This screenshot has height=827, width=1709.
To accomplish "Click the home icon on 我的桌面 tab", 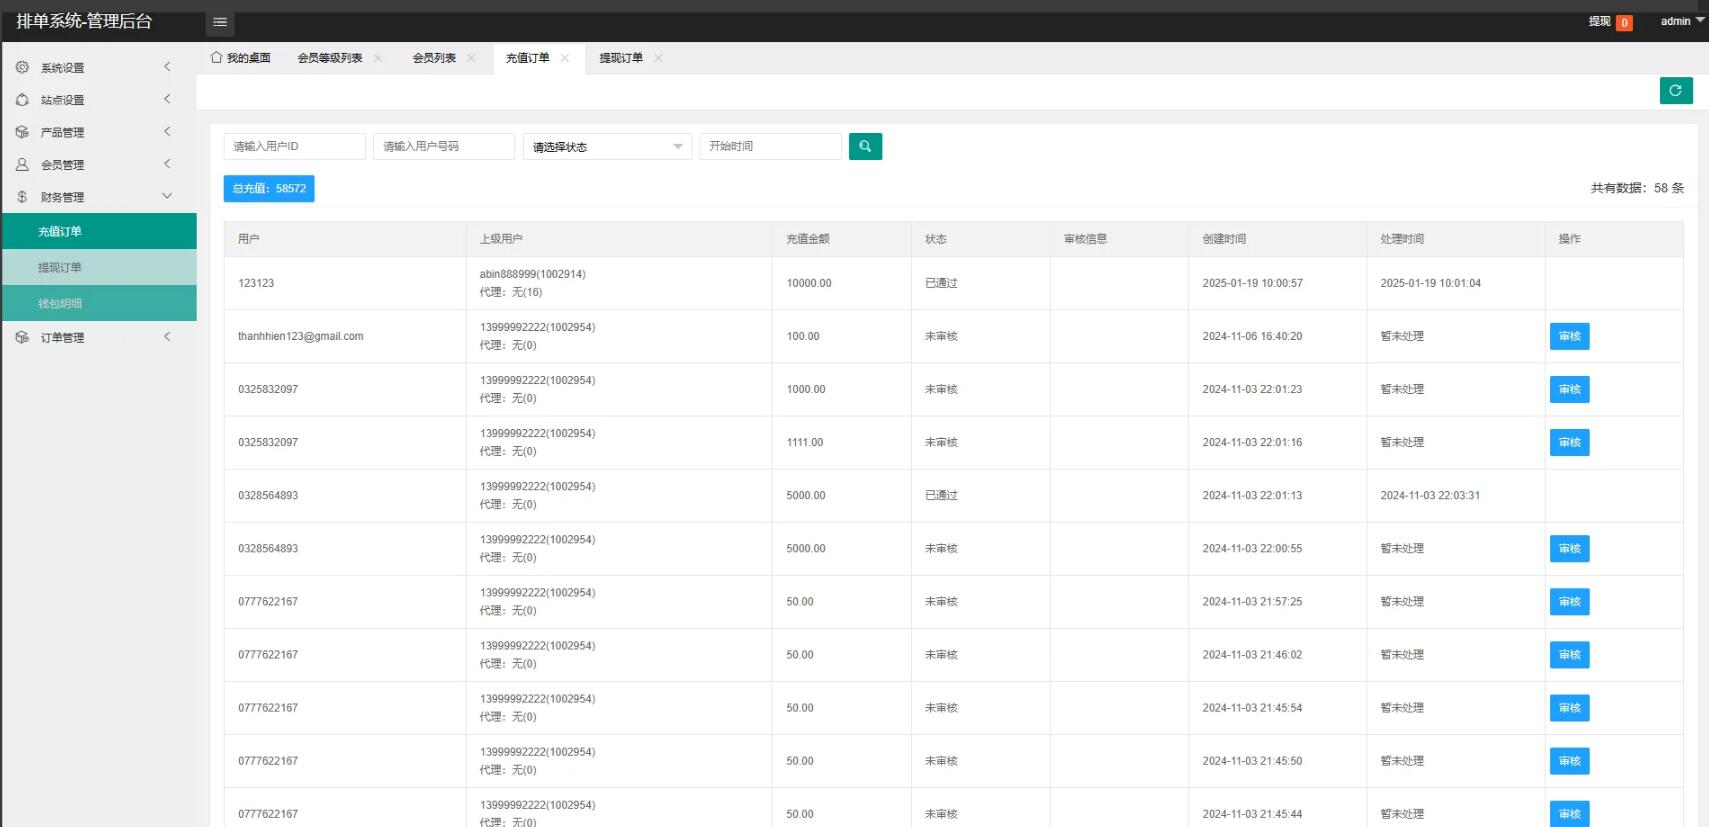I will pyautogui.click(x=216, y=58).
